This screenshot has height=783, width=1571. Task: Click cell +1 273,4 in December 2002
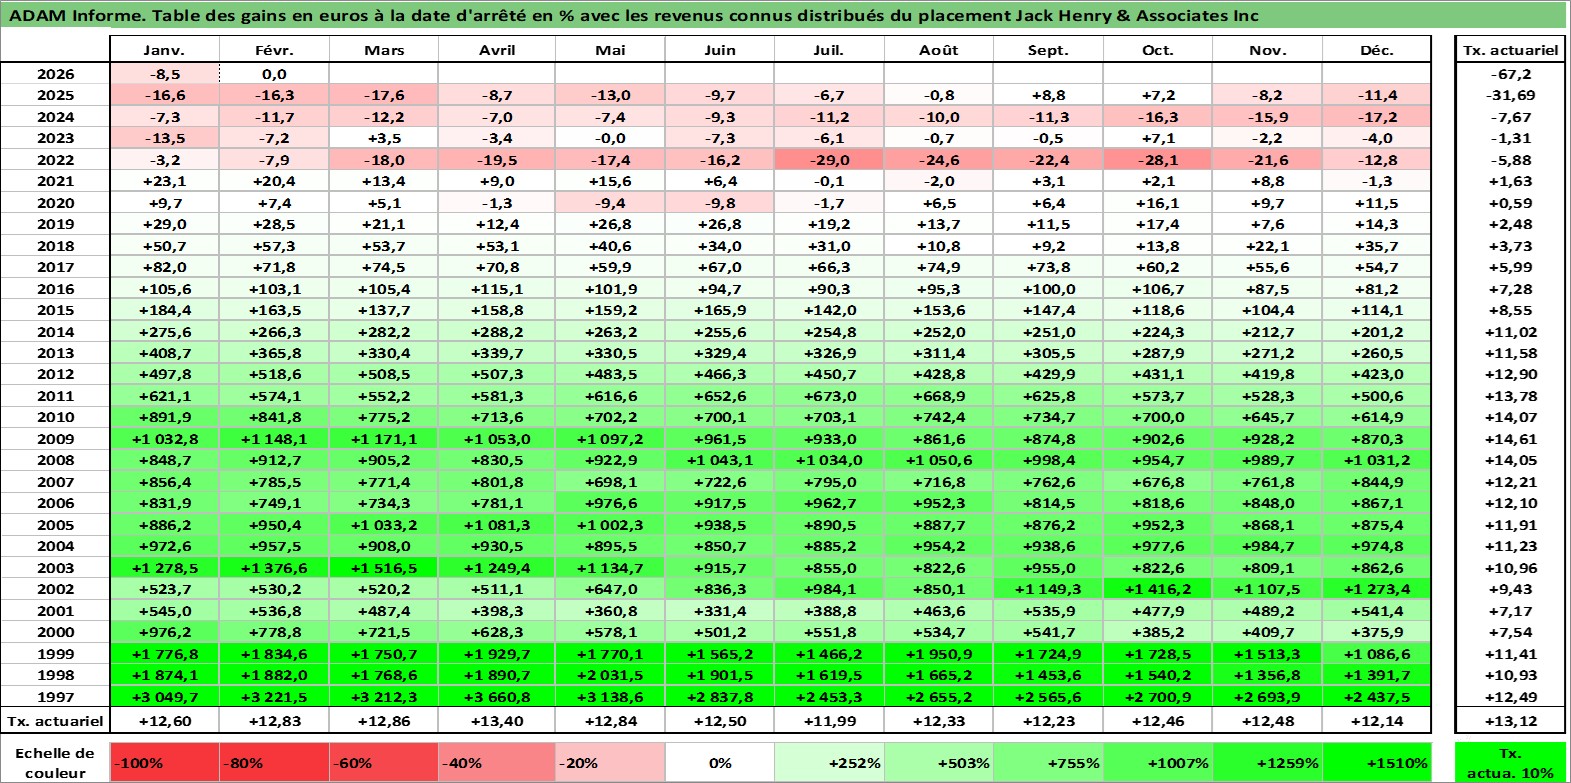click(1377, 589)
